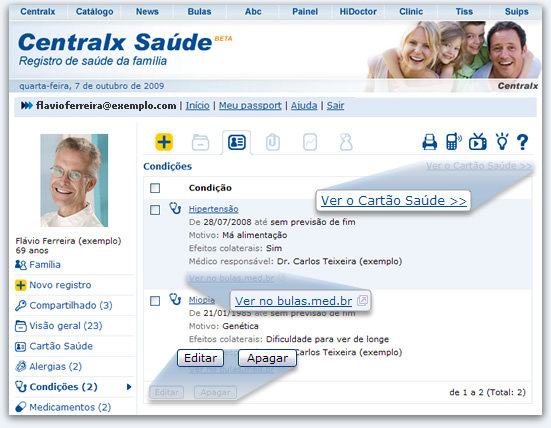Viewport: 551px width, 428px height.
Task: Open Medicamentos (2) in the sidebar
Action: point(70,407)
